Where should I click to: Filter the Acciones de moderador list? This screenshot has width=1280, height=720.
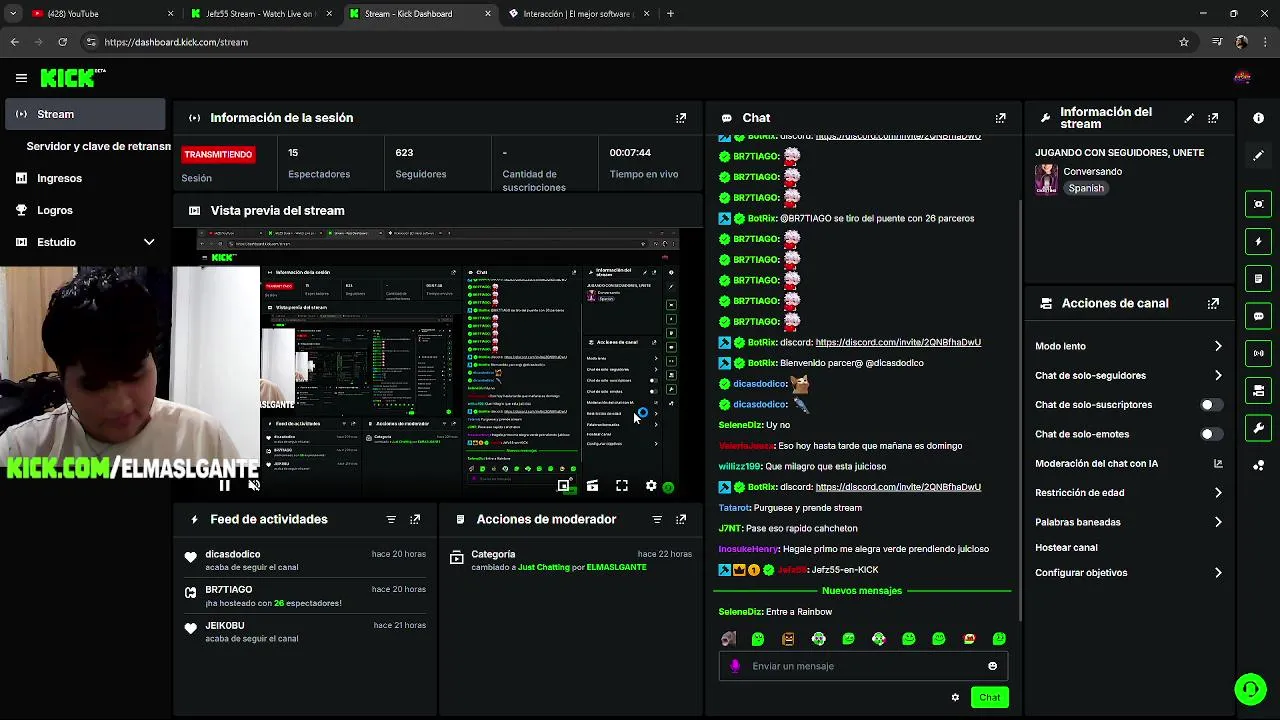[657, 519]
